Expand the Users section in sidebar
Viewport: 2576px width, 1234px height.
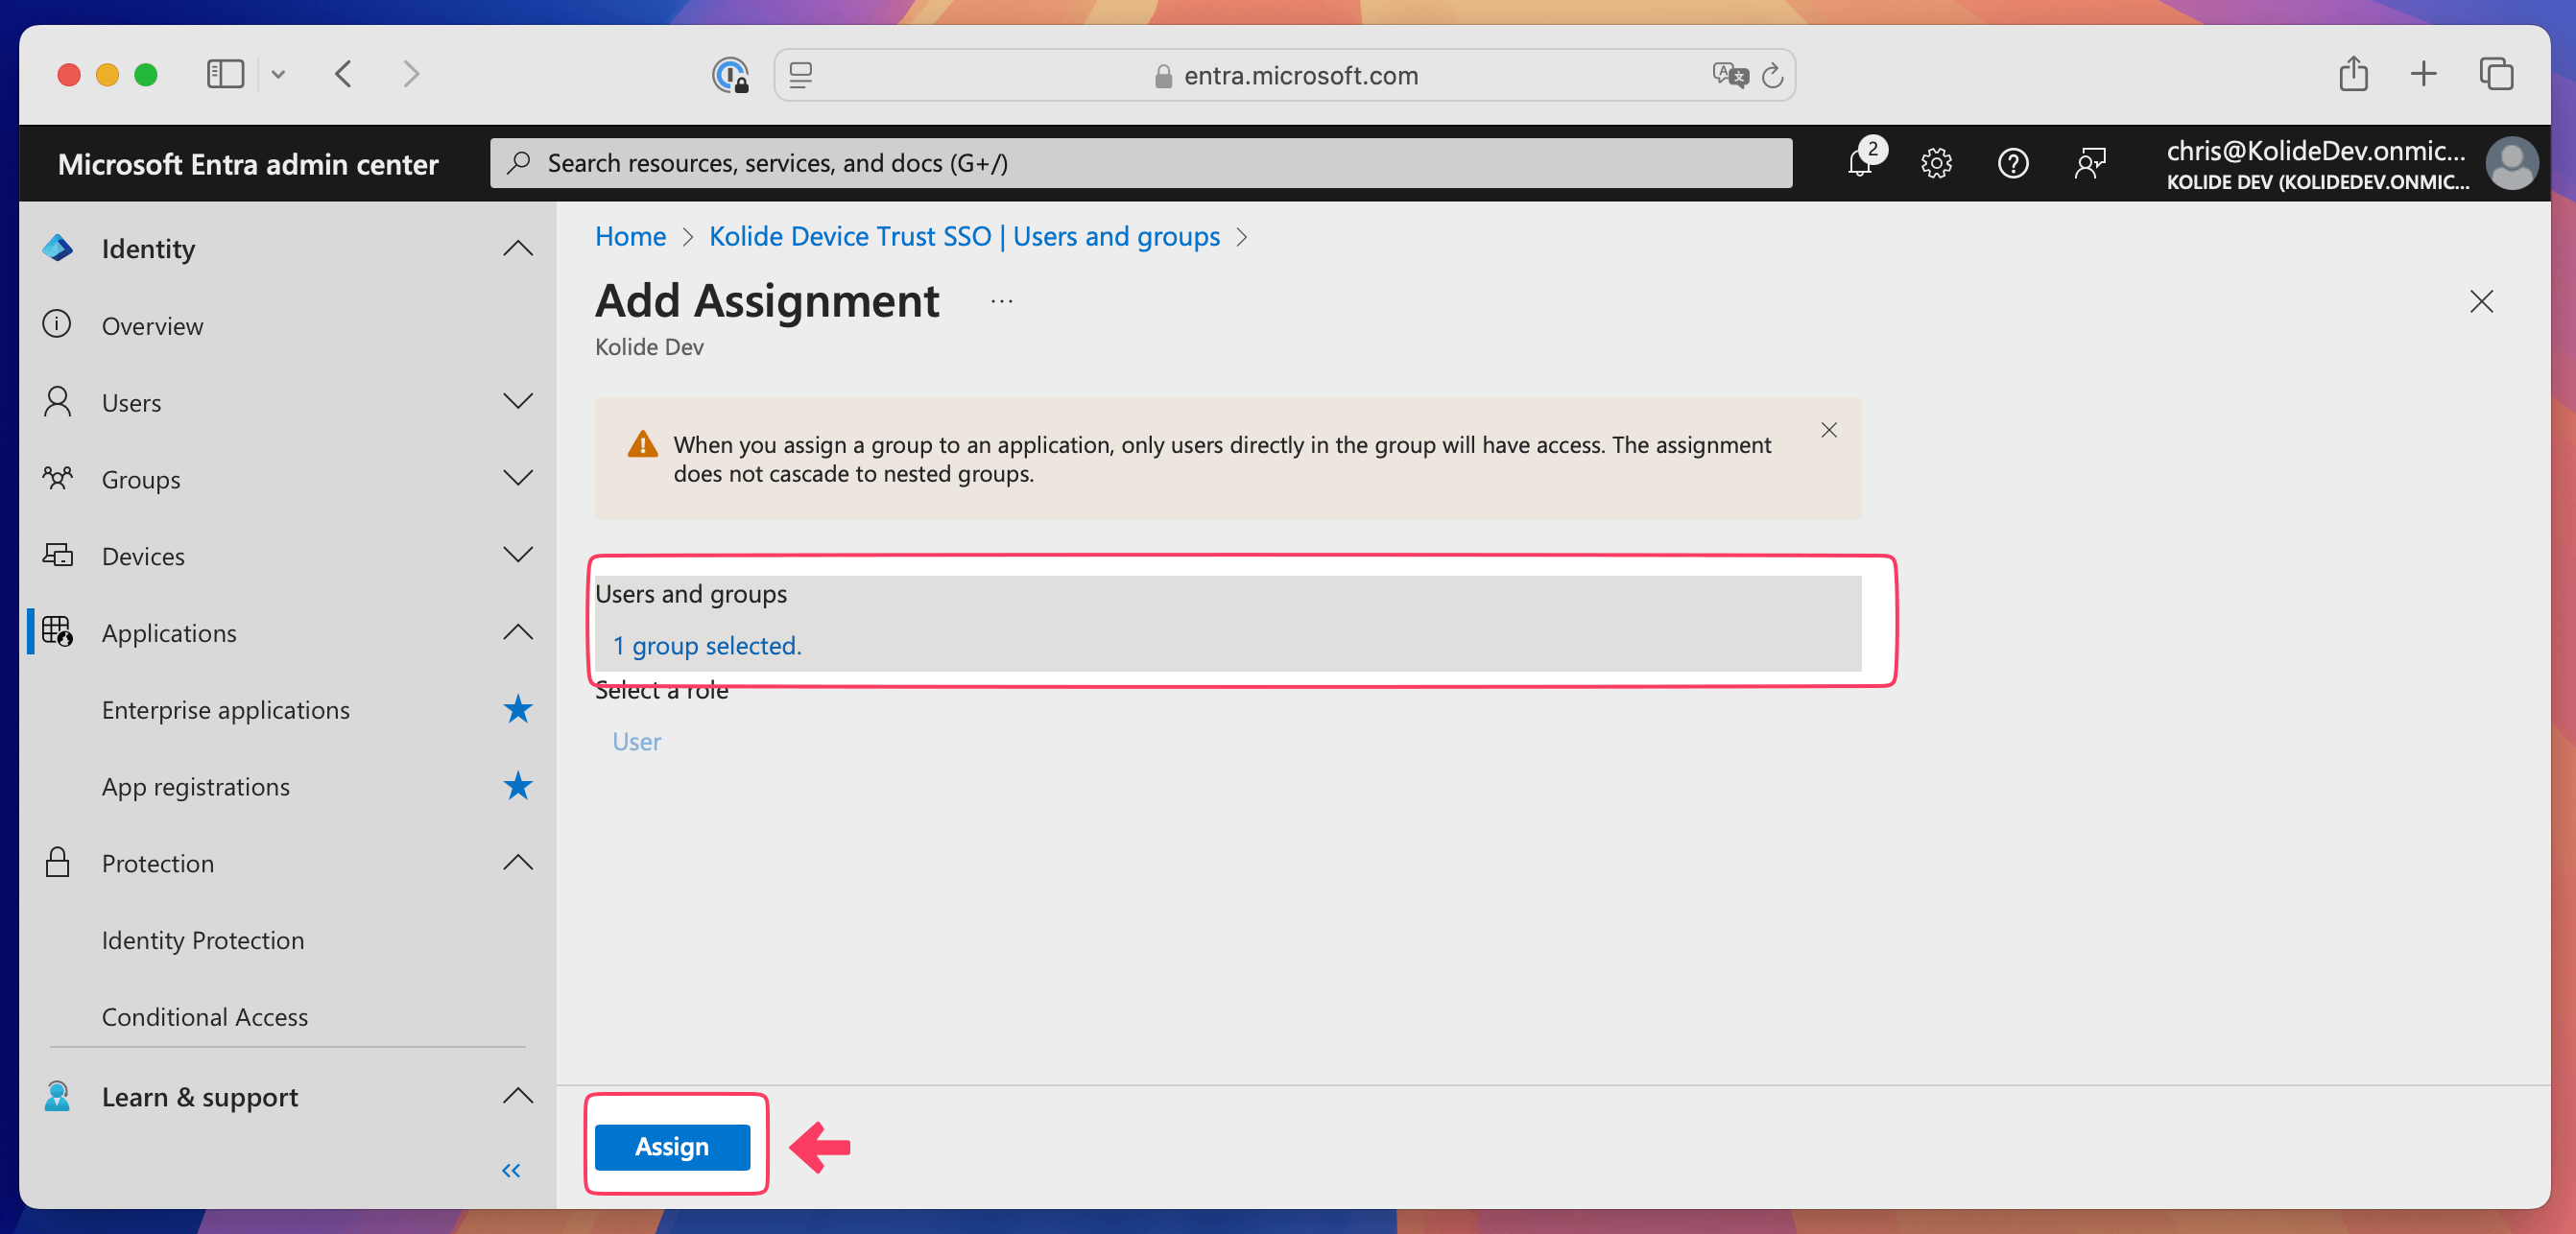click(517, 402)
